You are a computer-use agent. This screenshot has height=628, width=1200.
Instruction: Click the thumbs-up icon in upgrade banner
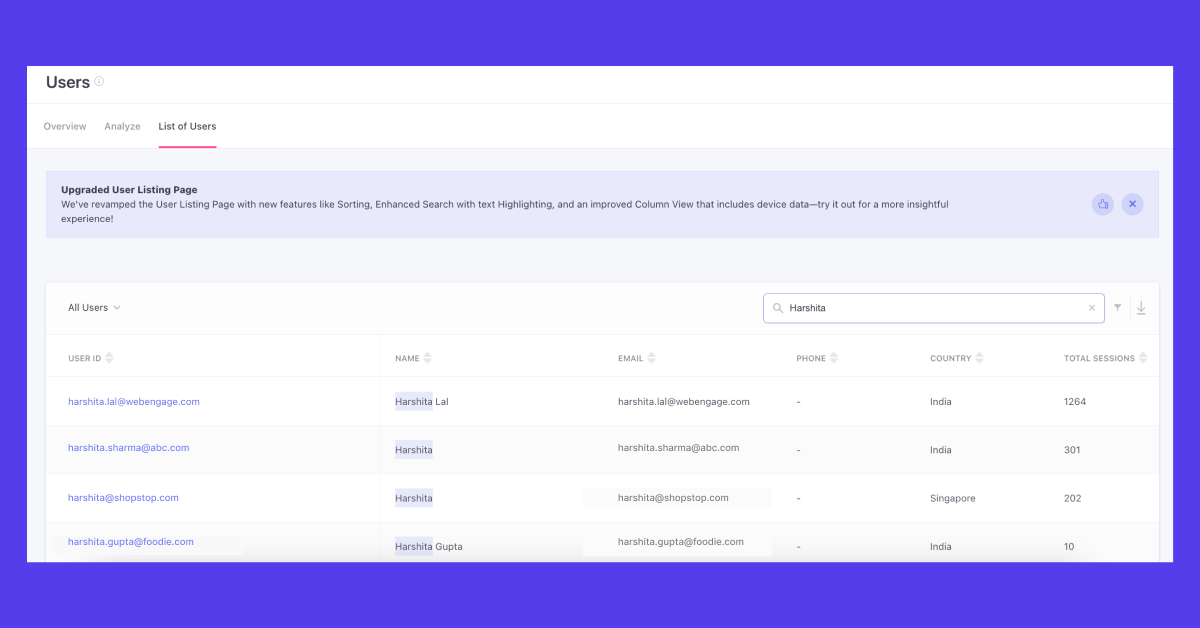coord(1102,204)
